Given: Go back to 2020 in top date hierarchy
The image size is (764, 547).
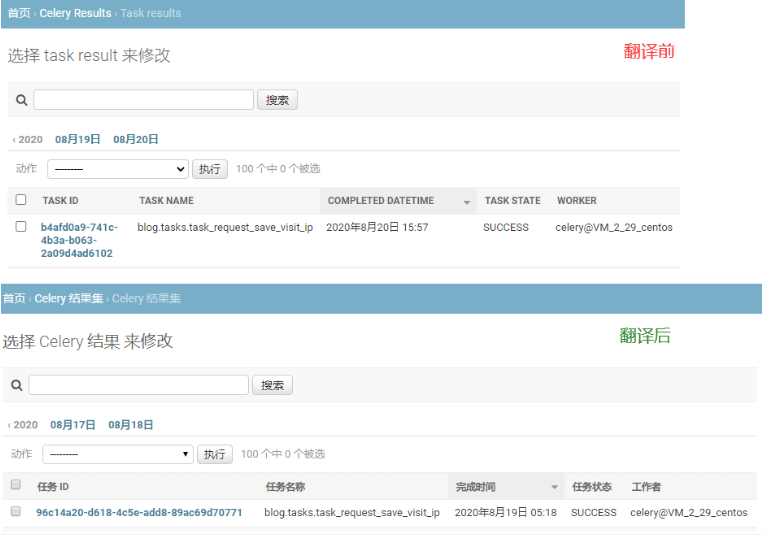Looking at the screenshot, I should [x=28, y=139].
